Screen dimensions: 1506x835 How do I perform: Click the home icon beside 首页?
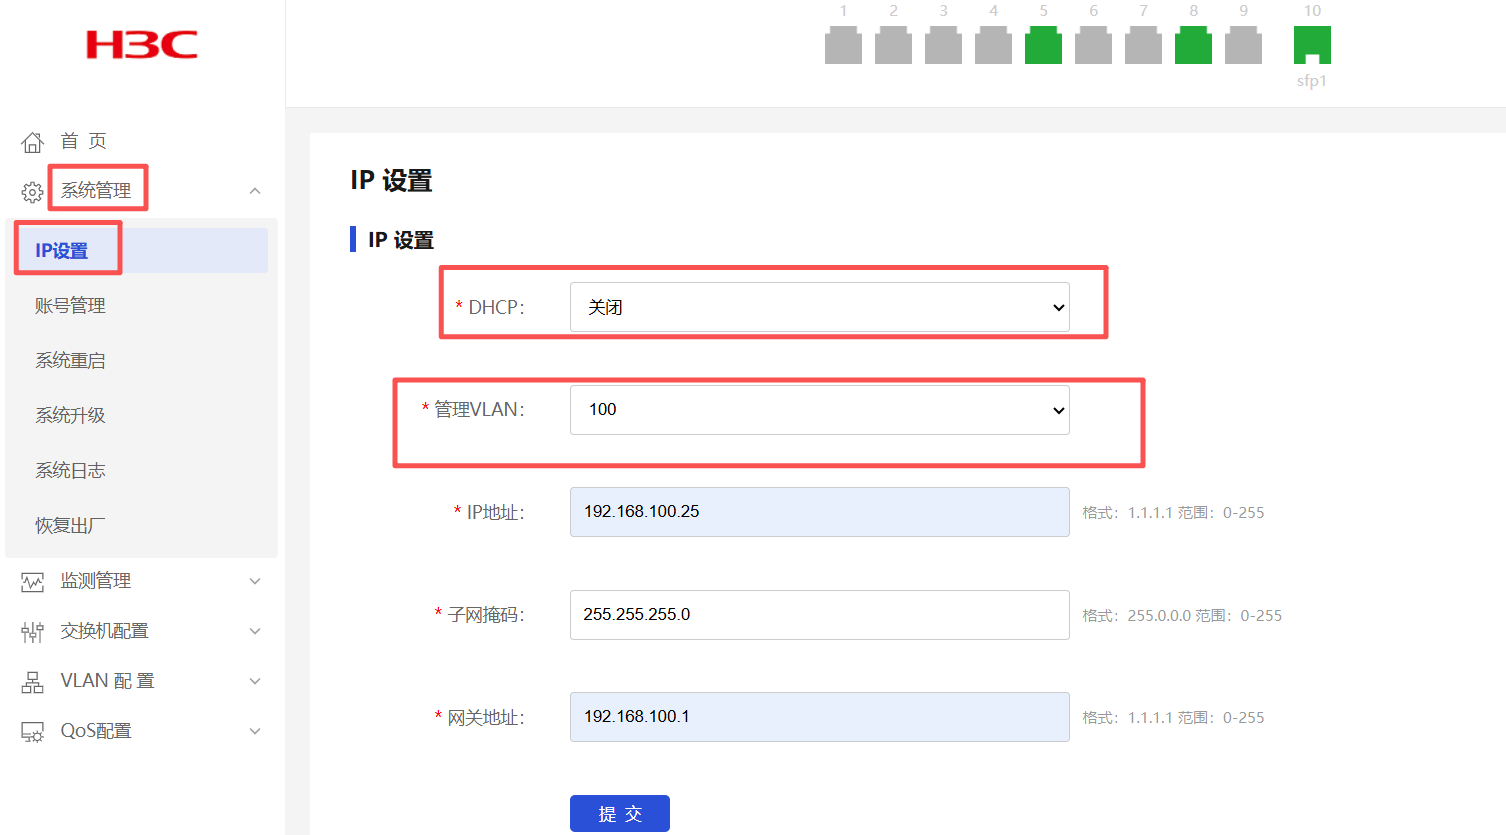click(33, 142)
